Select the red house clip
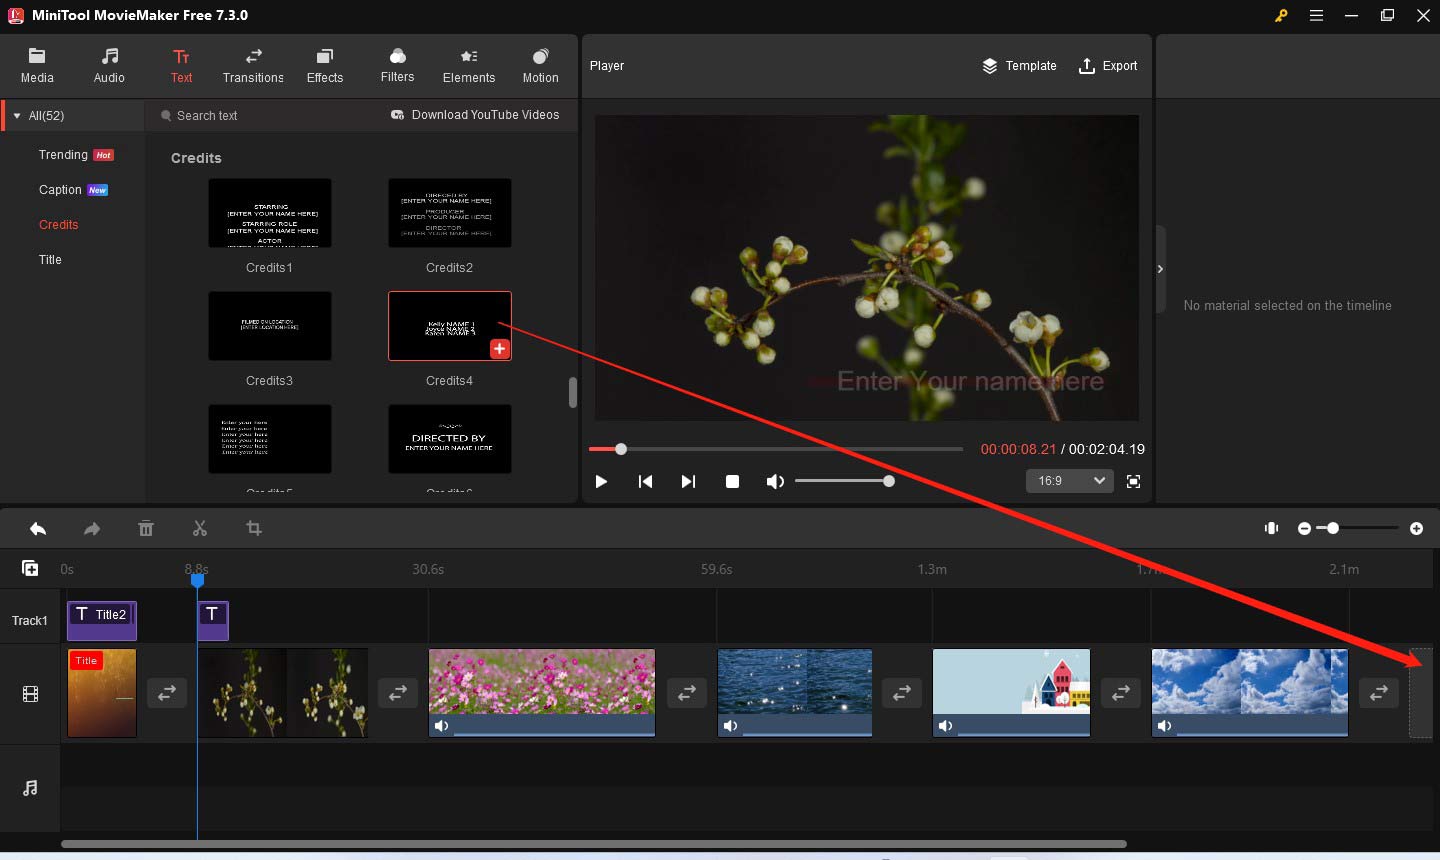Viewport: 1440px width, 860px height. (1011, 693)
